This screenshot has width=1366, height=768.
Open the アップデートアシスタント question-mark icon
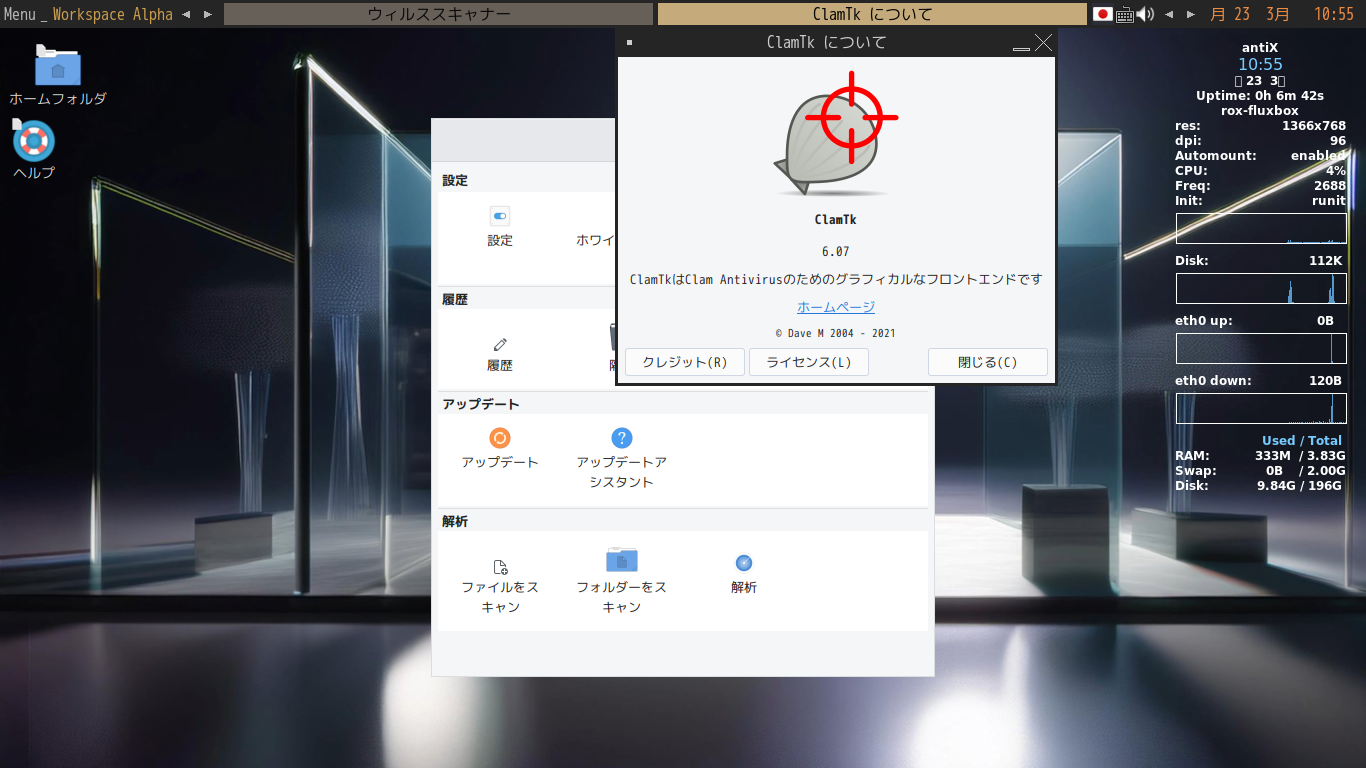622,438
